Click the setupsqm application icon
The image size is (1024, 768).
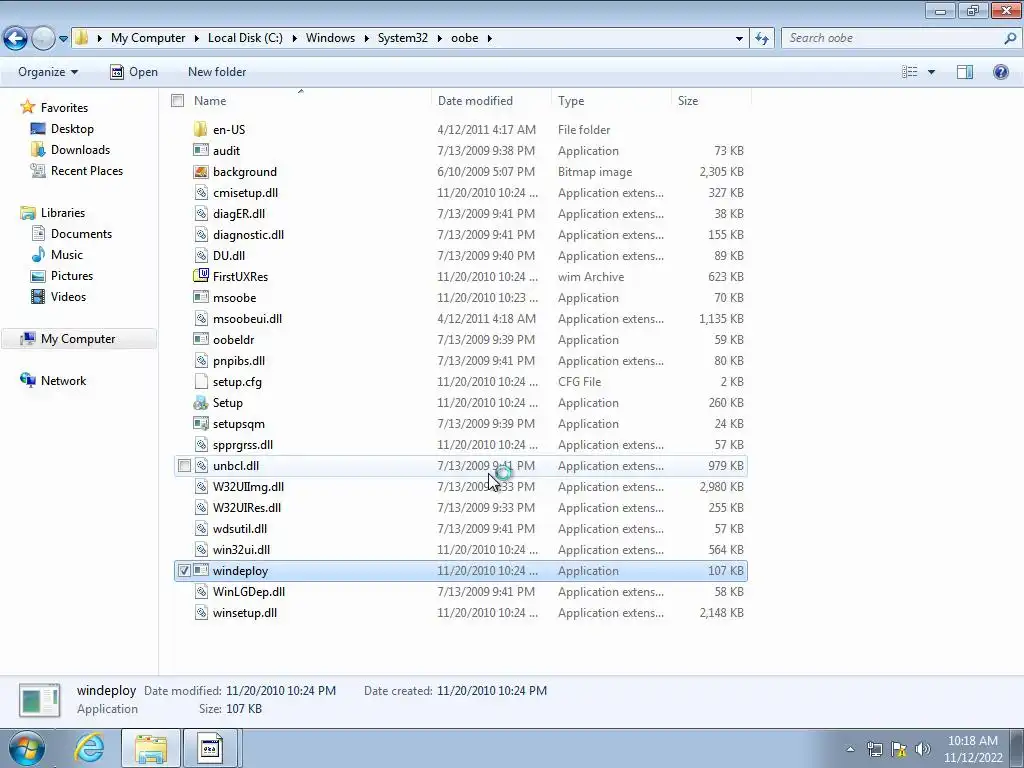pyautogui.click(x=200, y=423)
